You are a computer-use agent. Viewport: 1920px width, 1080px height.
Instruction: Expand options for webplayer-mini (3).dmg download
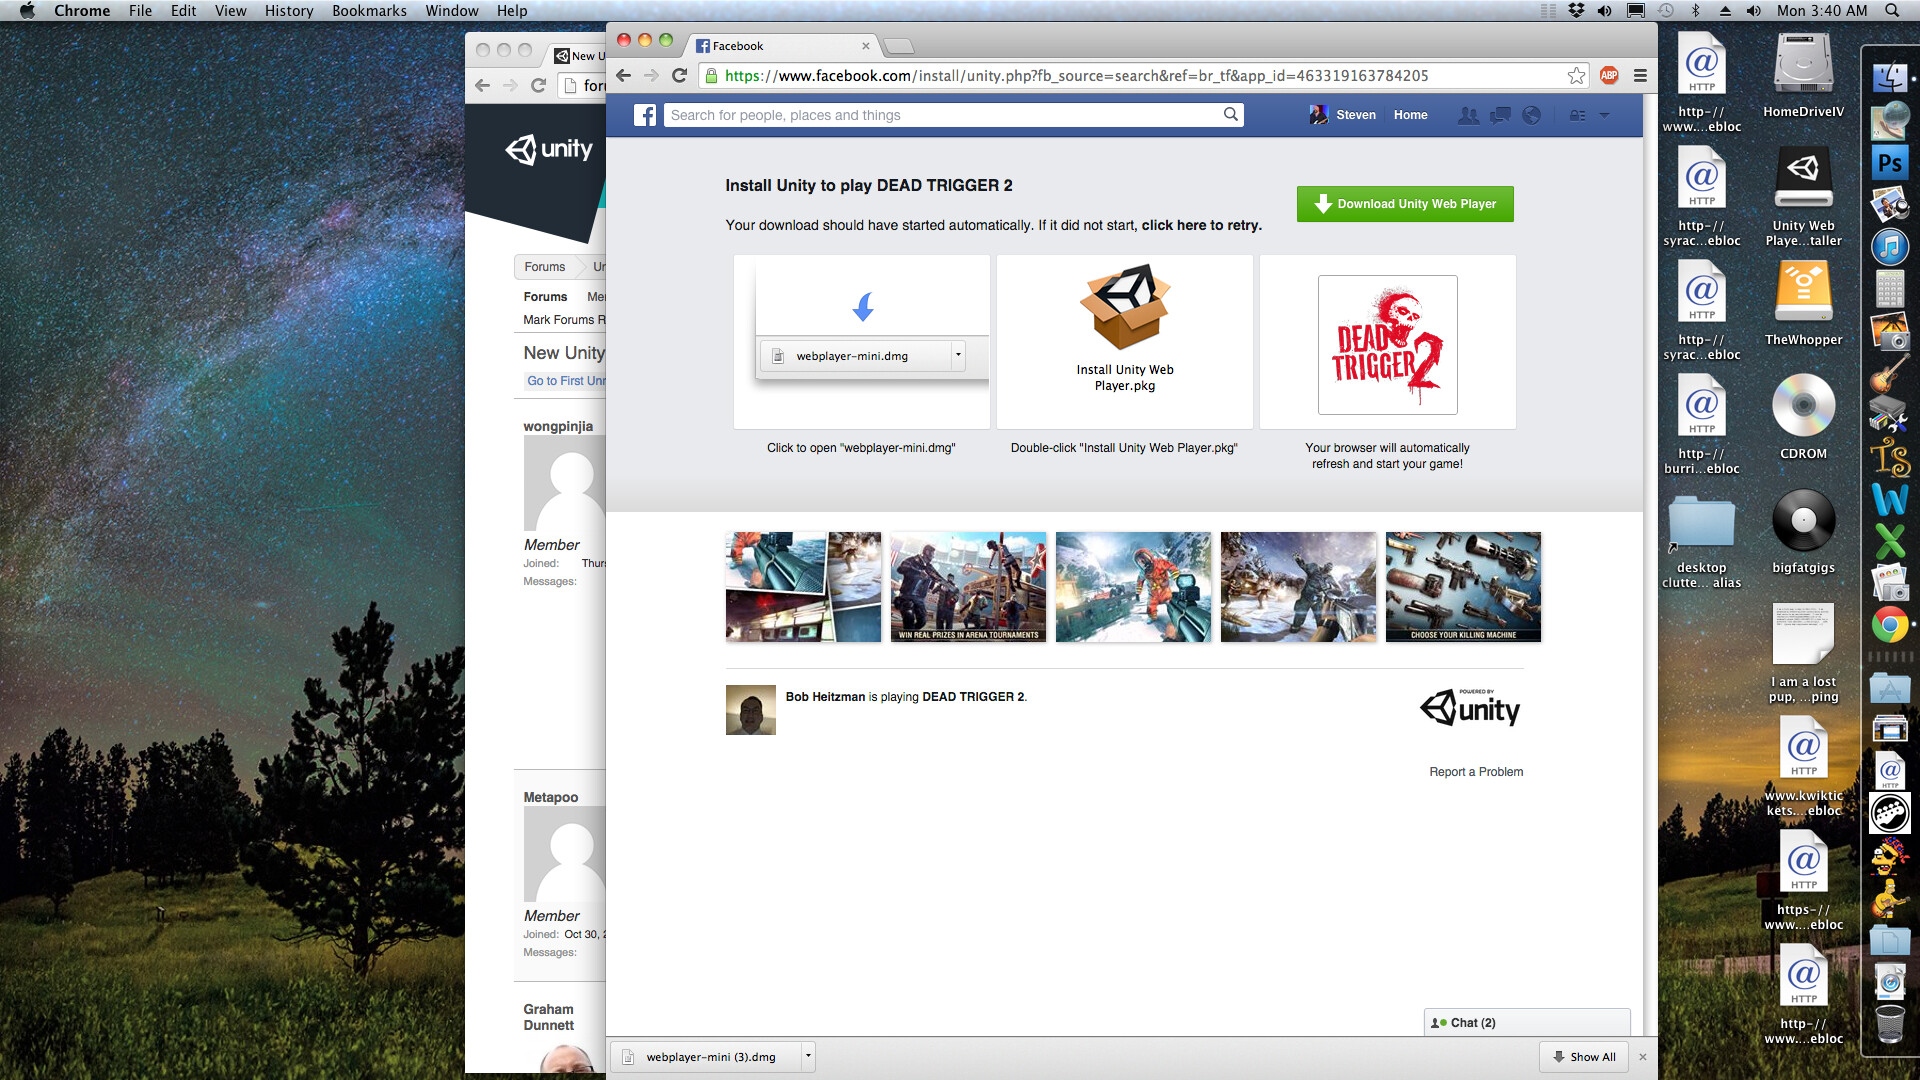point(806,1056)
